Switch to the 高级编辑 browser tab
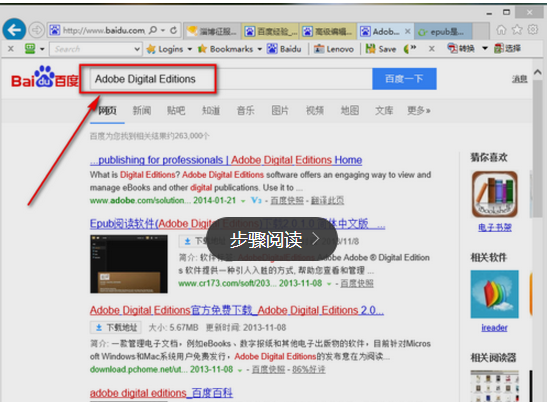 [328, 32]
